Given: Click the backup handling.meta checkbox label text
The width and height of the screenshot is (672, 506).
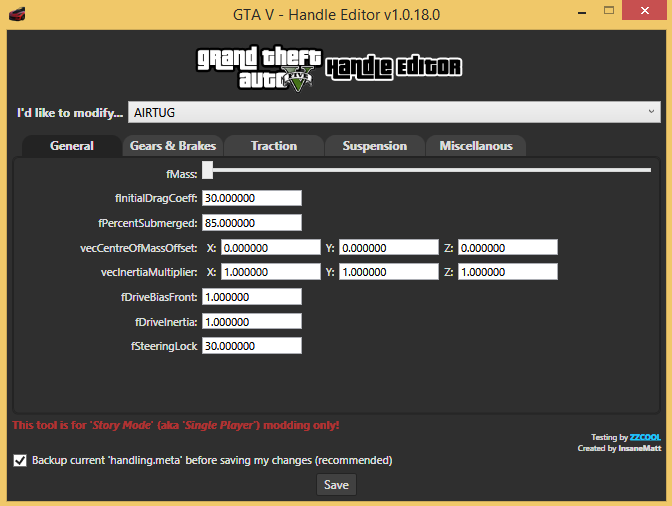Looking at the screenshot, I should click(212, 461).
